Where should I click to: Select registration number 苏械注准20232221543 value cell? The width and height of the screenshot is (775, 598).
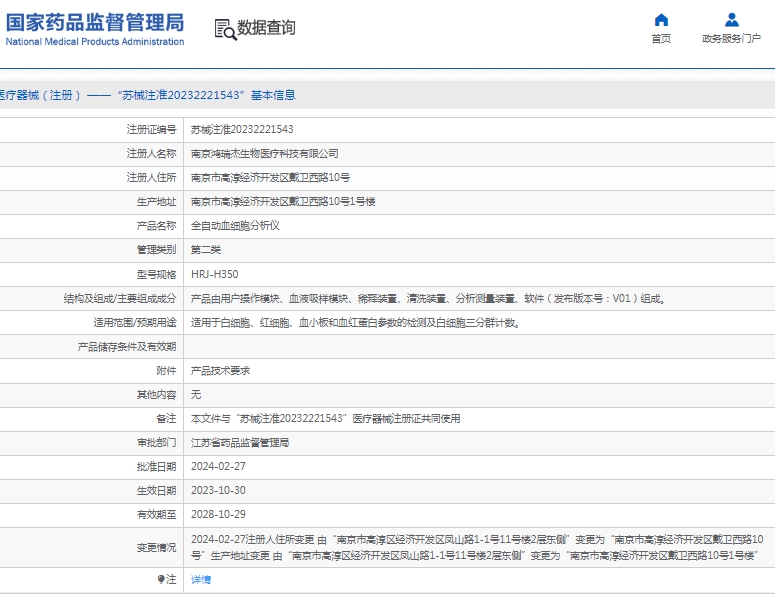(x=242, y=129)
